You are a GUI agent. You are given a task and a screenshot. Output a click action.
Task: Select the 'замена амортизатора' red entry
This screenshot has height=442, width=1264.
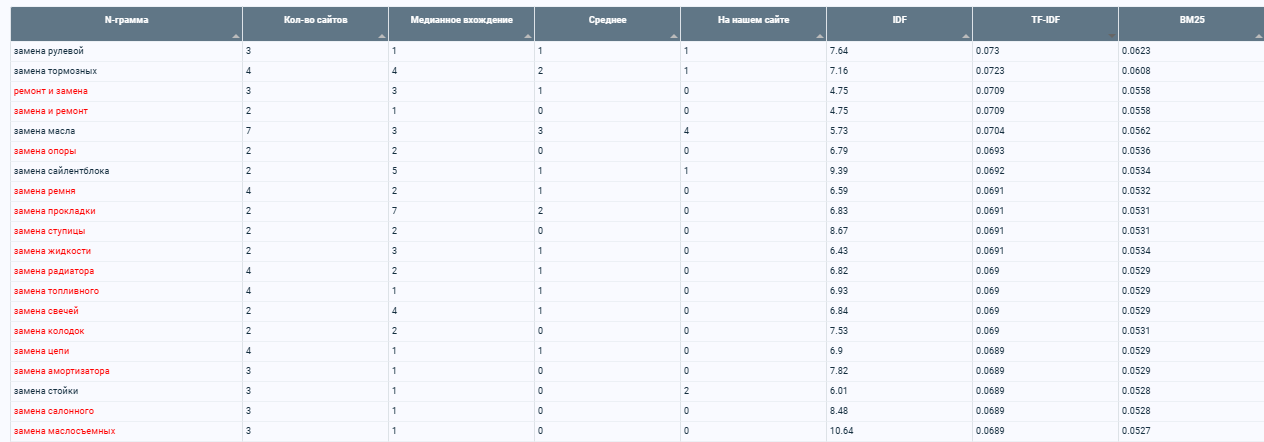click(62, 371)
